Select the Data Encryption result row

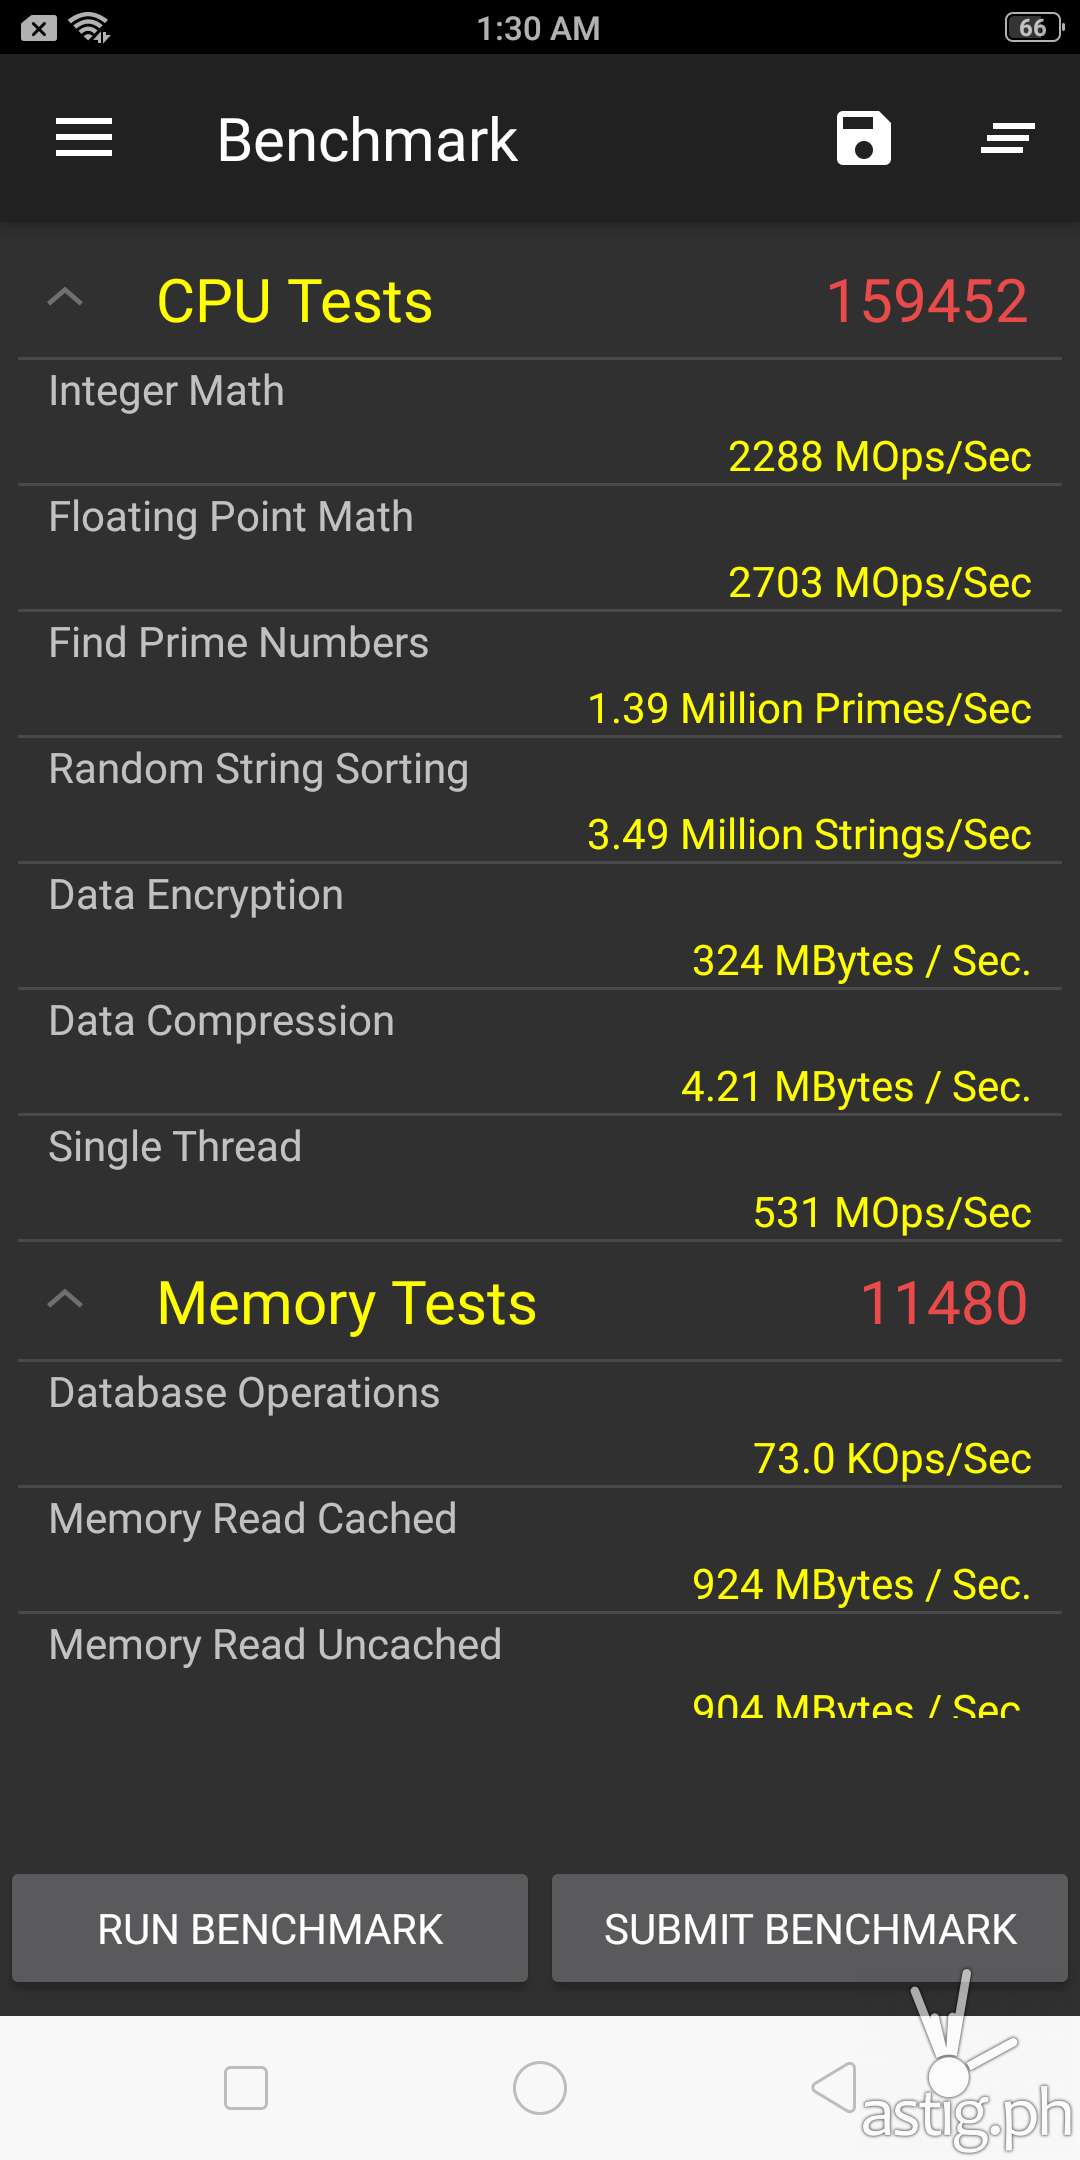(x=540, y=927)
